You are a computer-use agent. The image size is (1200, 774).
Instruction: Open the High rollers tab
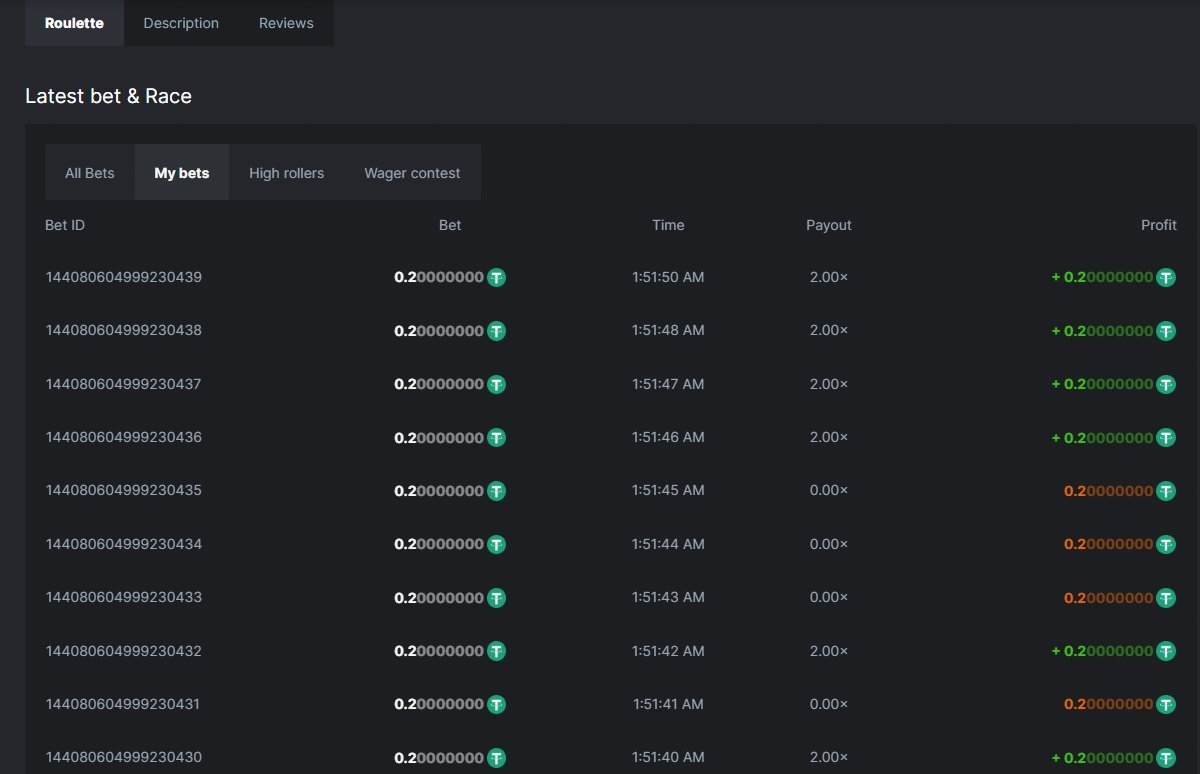[x=286, y=173]
